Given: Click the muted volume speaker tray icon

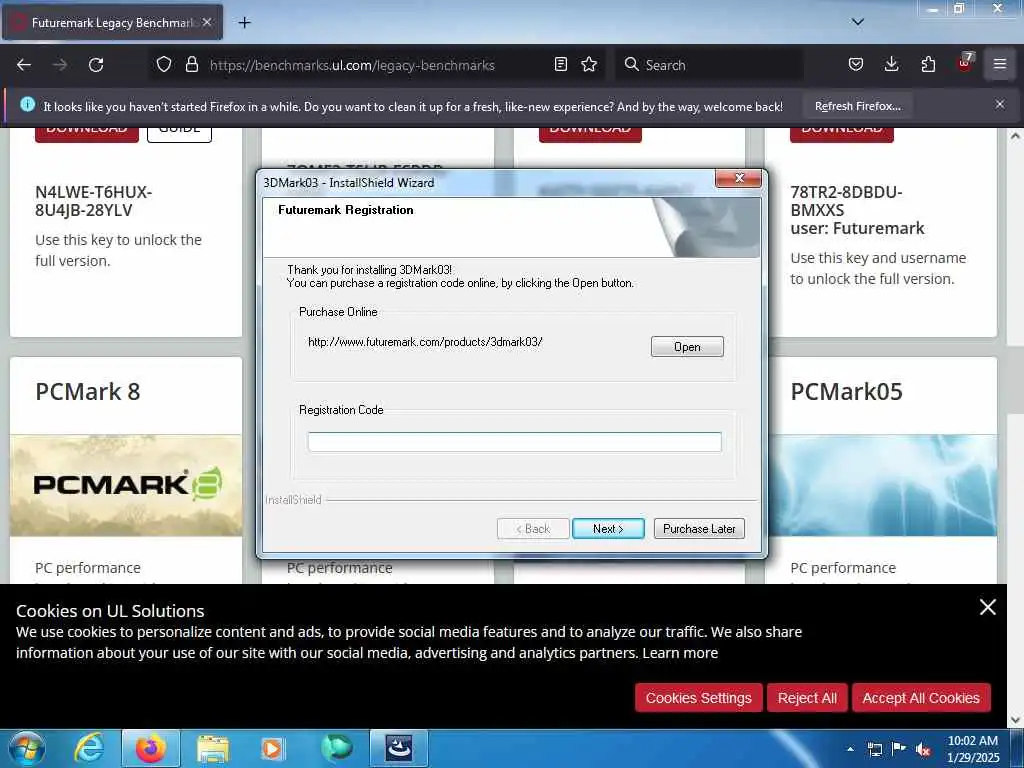Looking at the screenshot, I should click(x=923, y=749).
